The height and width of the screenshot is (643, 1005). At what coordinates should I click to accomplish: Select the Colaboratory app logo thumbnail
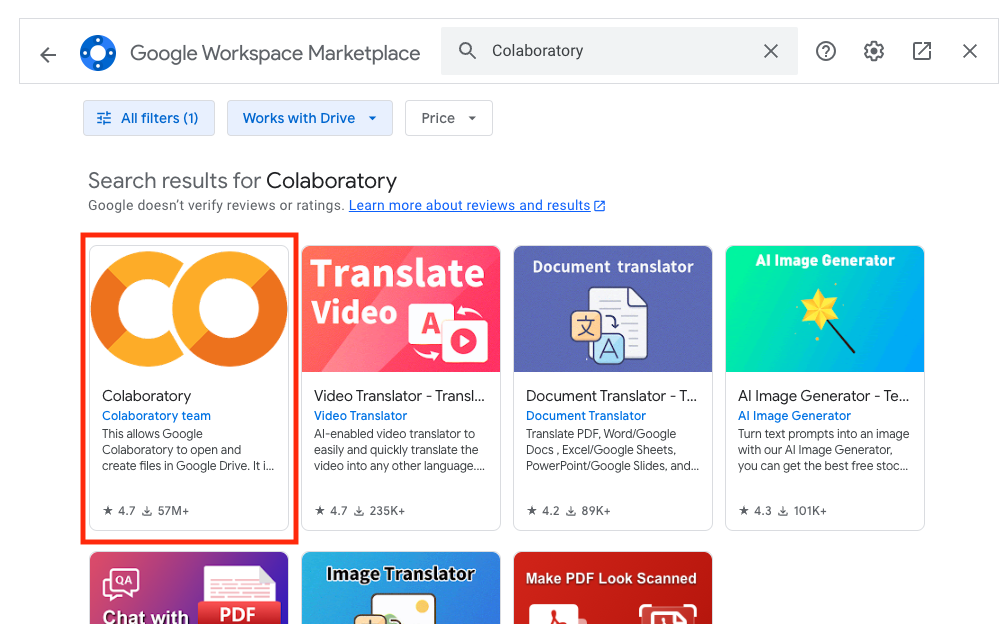tap(189, 309)
